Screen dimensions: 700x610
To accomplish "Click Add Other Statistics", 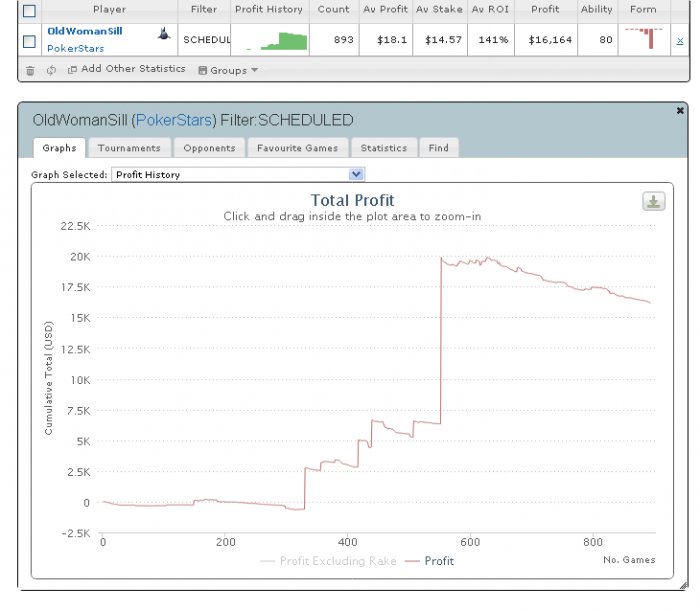I will (x=133, y=69).
